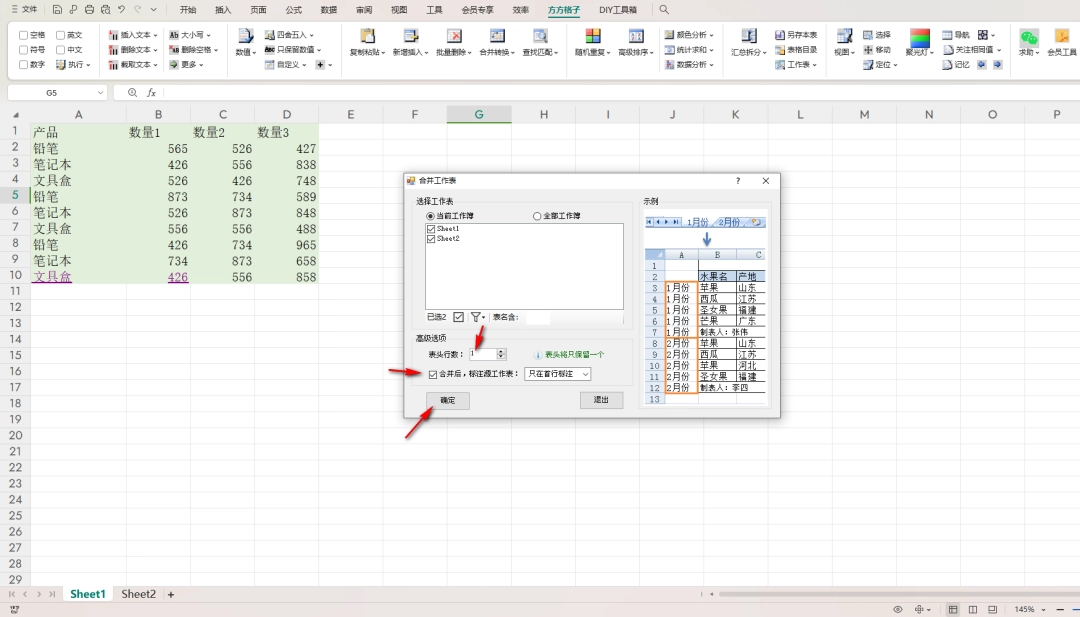Image resolution: width=1080 pixels, height=617 pixels.
Task: Enable the 聚光灯 (Spotlight) feature icon
Action: click(918, 40)
